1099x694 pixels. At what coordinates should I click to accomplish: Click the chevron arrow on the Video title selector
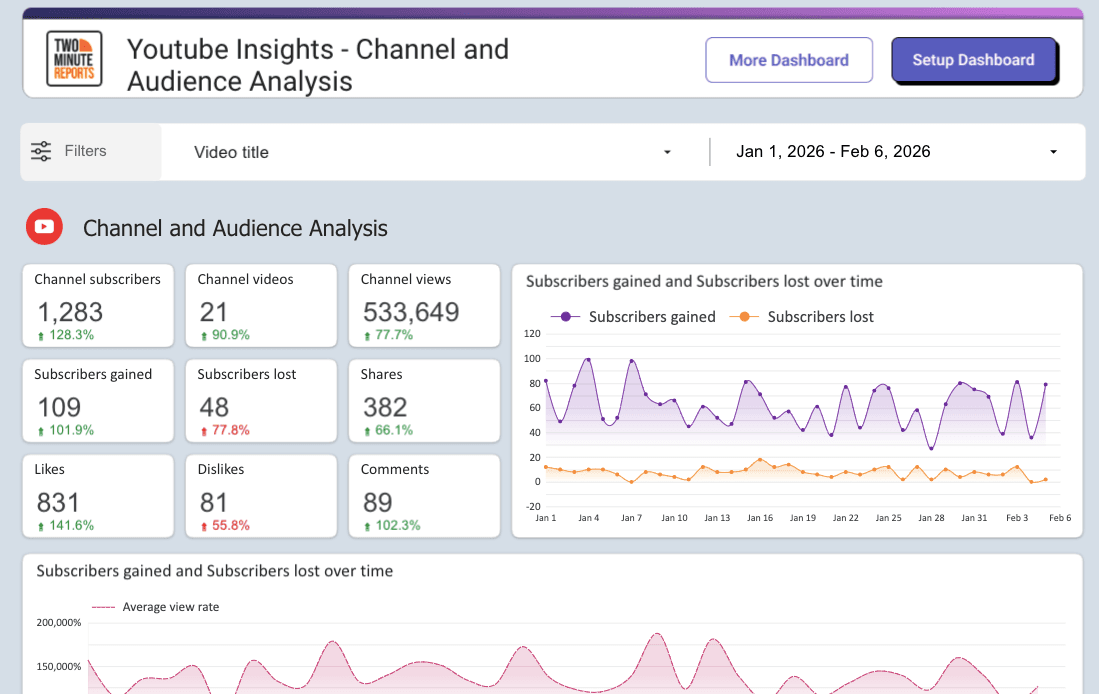click(667, 152)
